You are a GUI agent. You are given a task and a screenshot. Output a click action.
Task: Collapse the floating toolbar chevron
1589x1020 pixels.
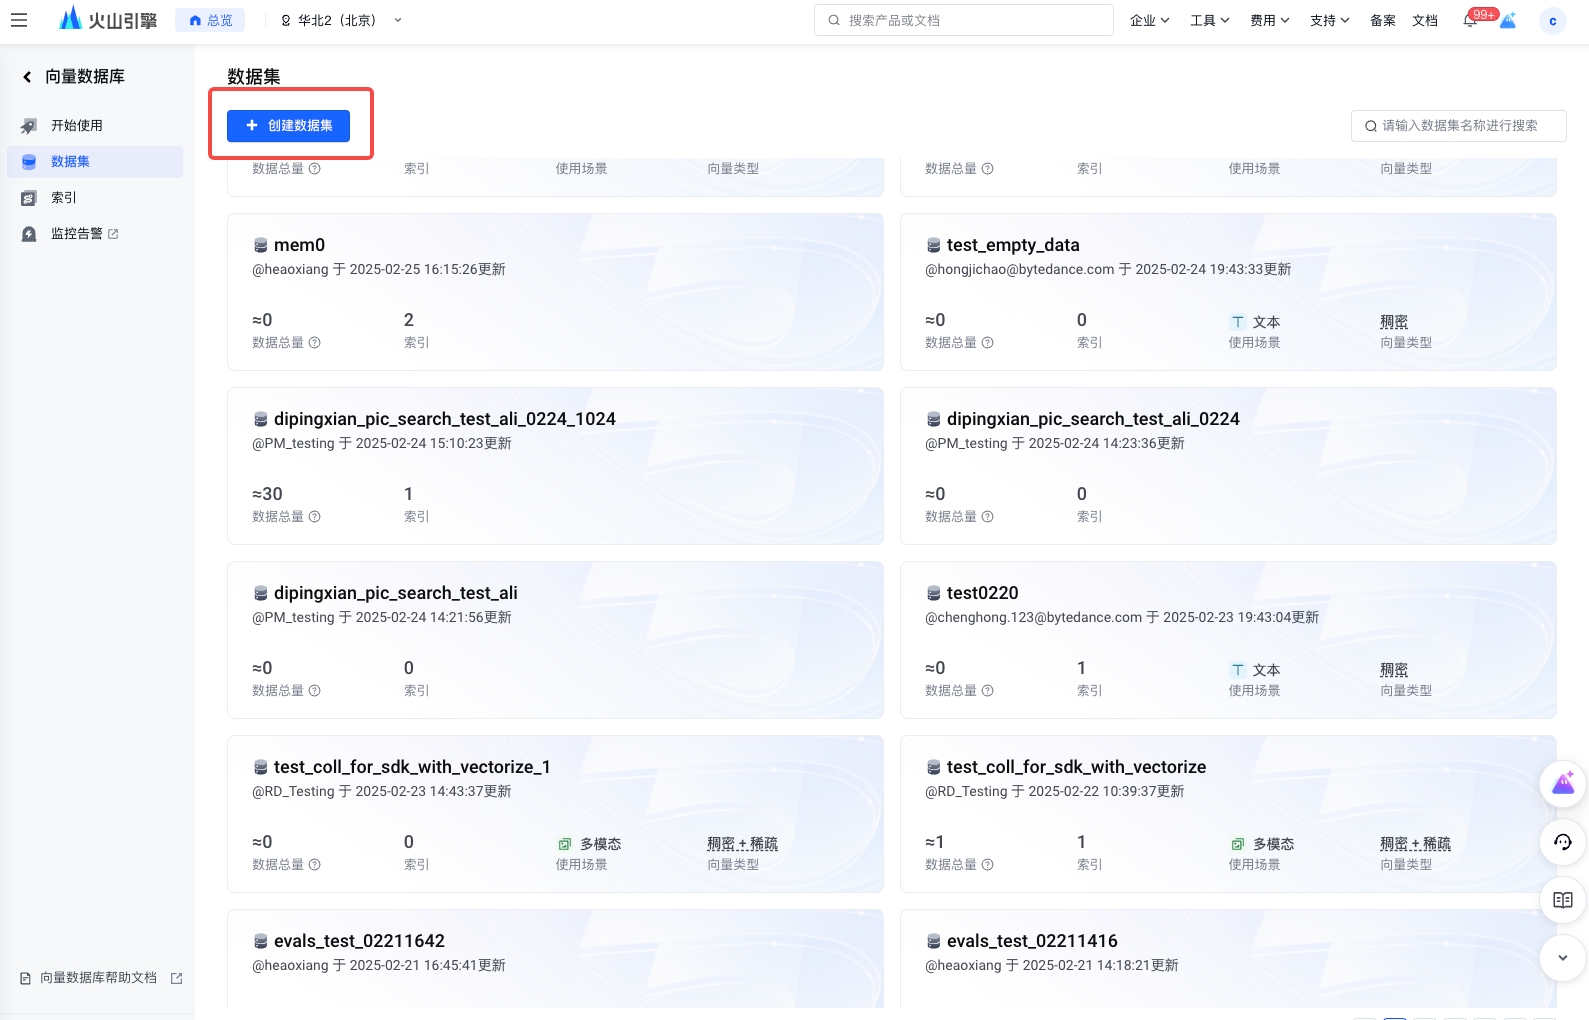pos(1562,958)
